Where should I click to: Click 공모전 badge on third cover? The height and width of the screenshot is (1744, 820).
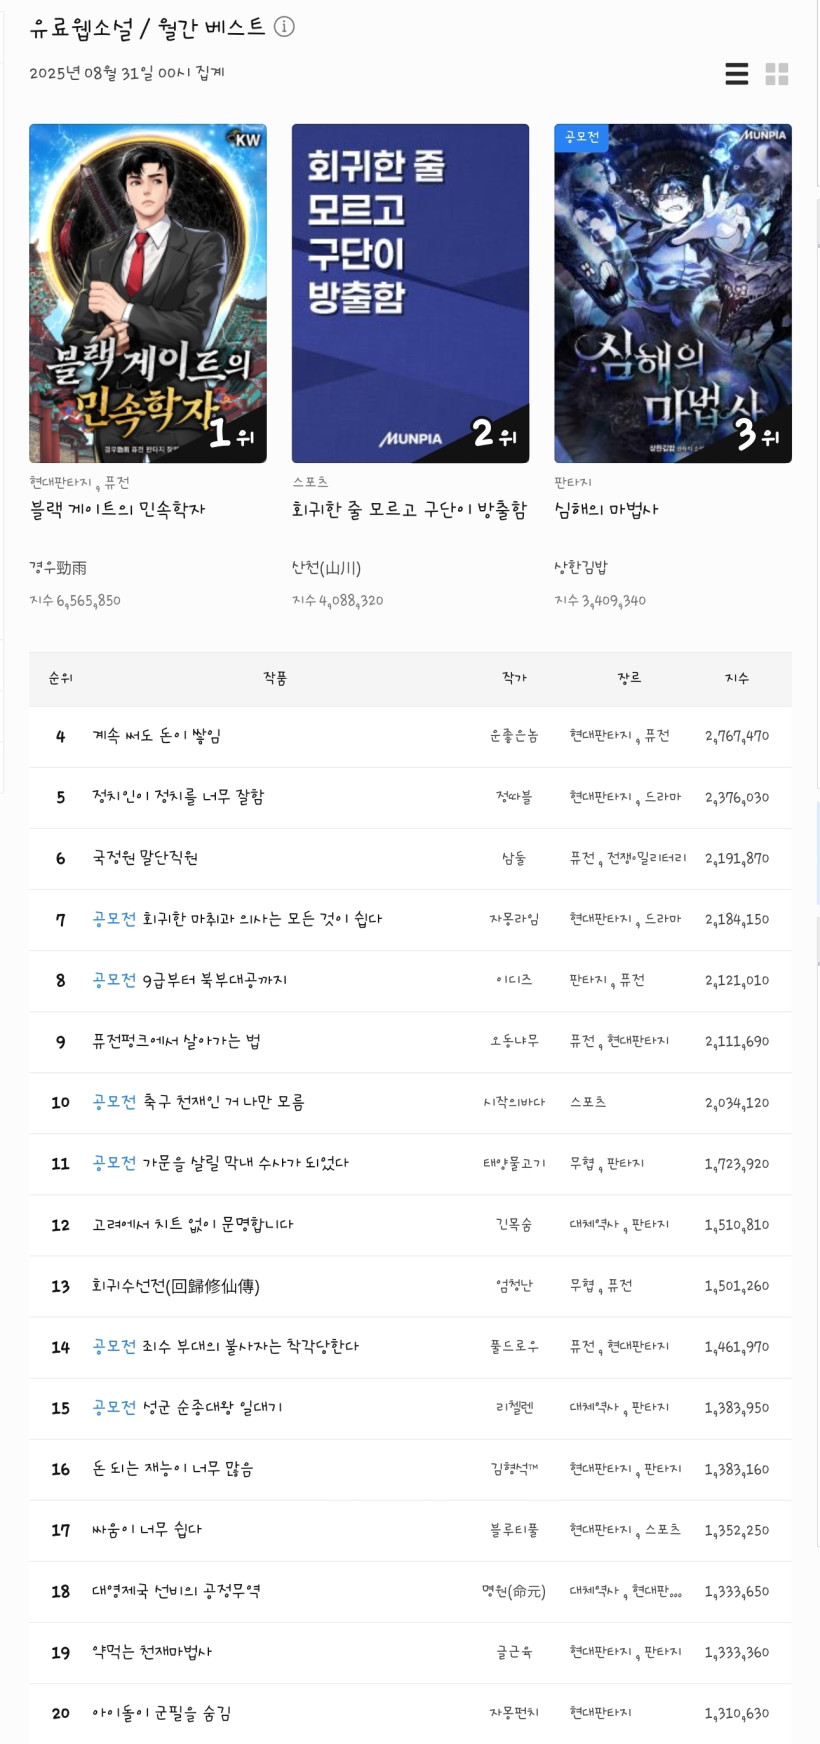click(x=581, y=137)
